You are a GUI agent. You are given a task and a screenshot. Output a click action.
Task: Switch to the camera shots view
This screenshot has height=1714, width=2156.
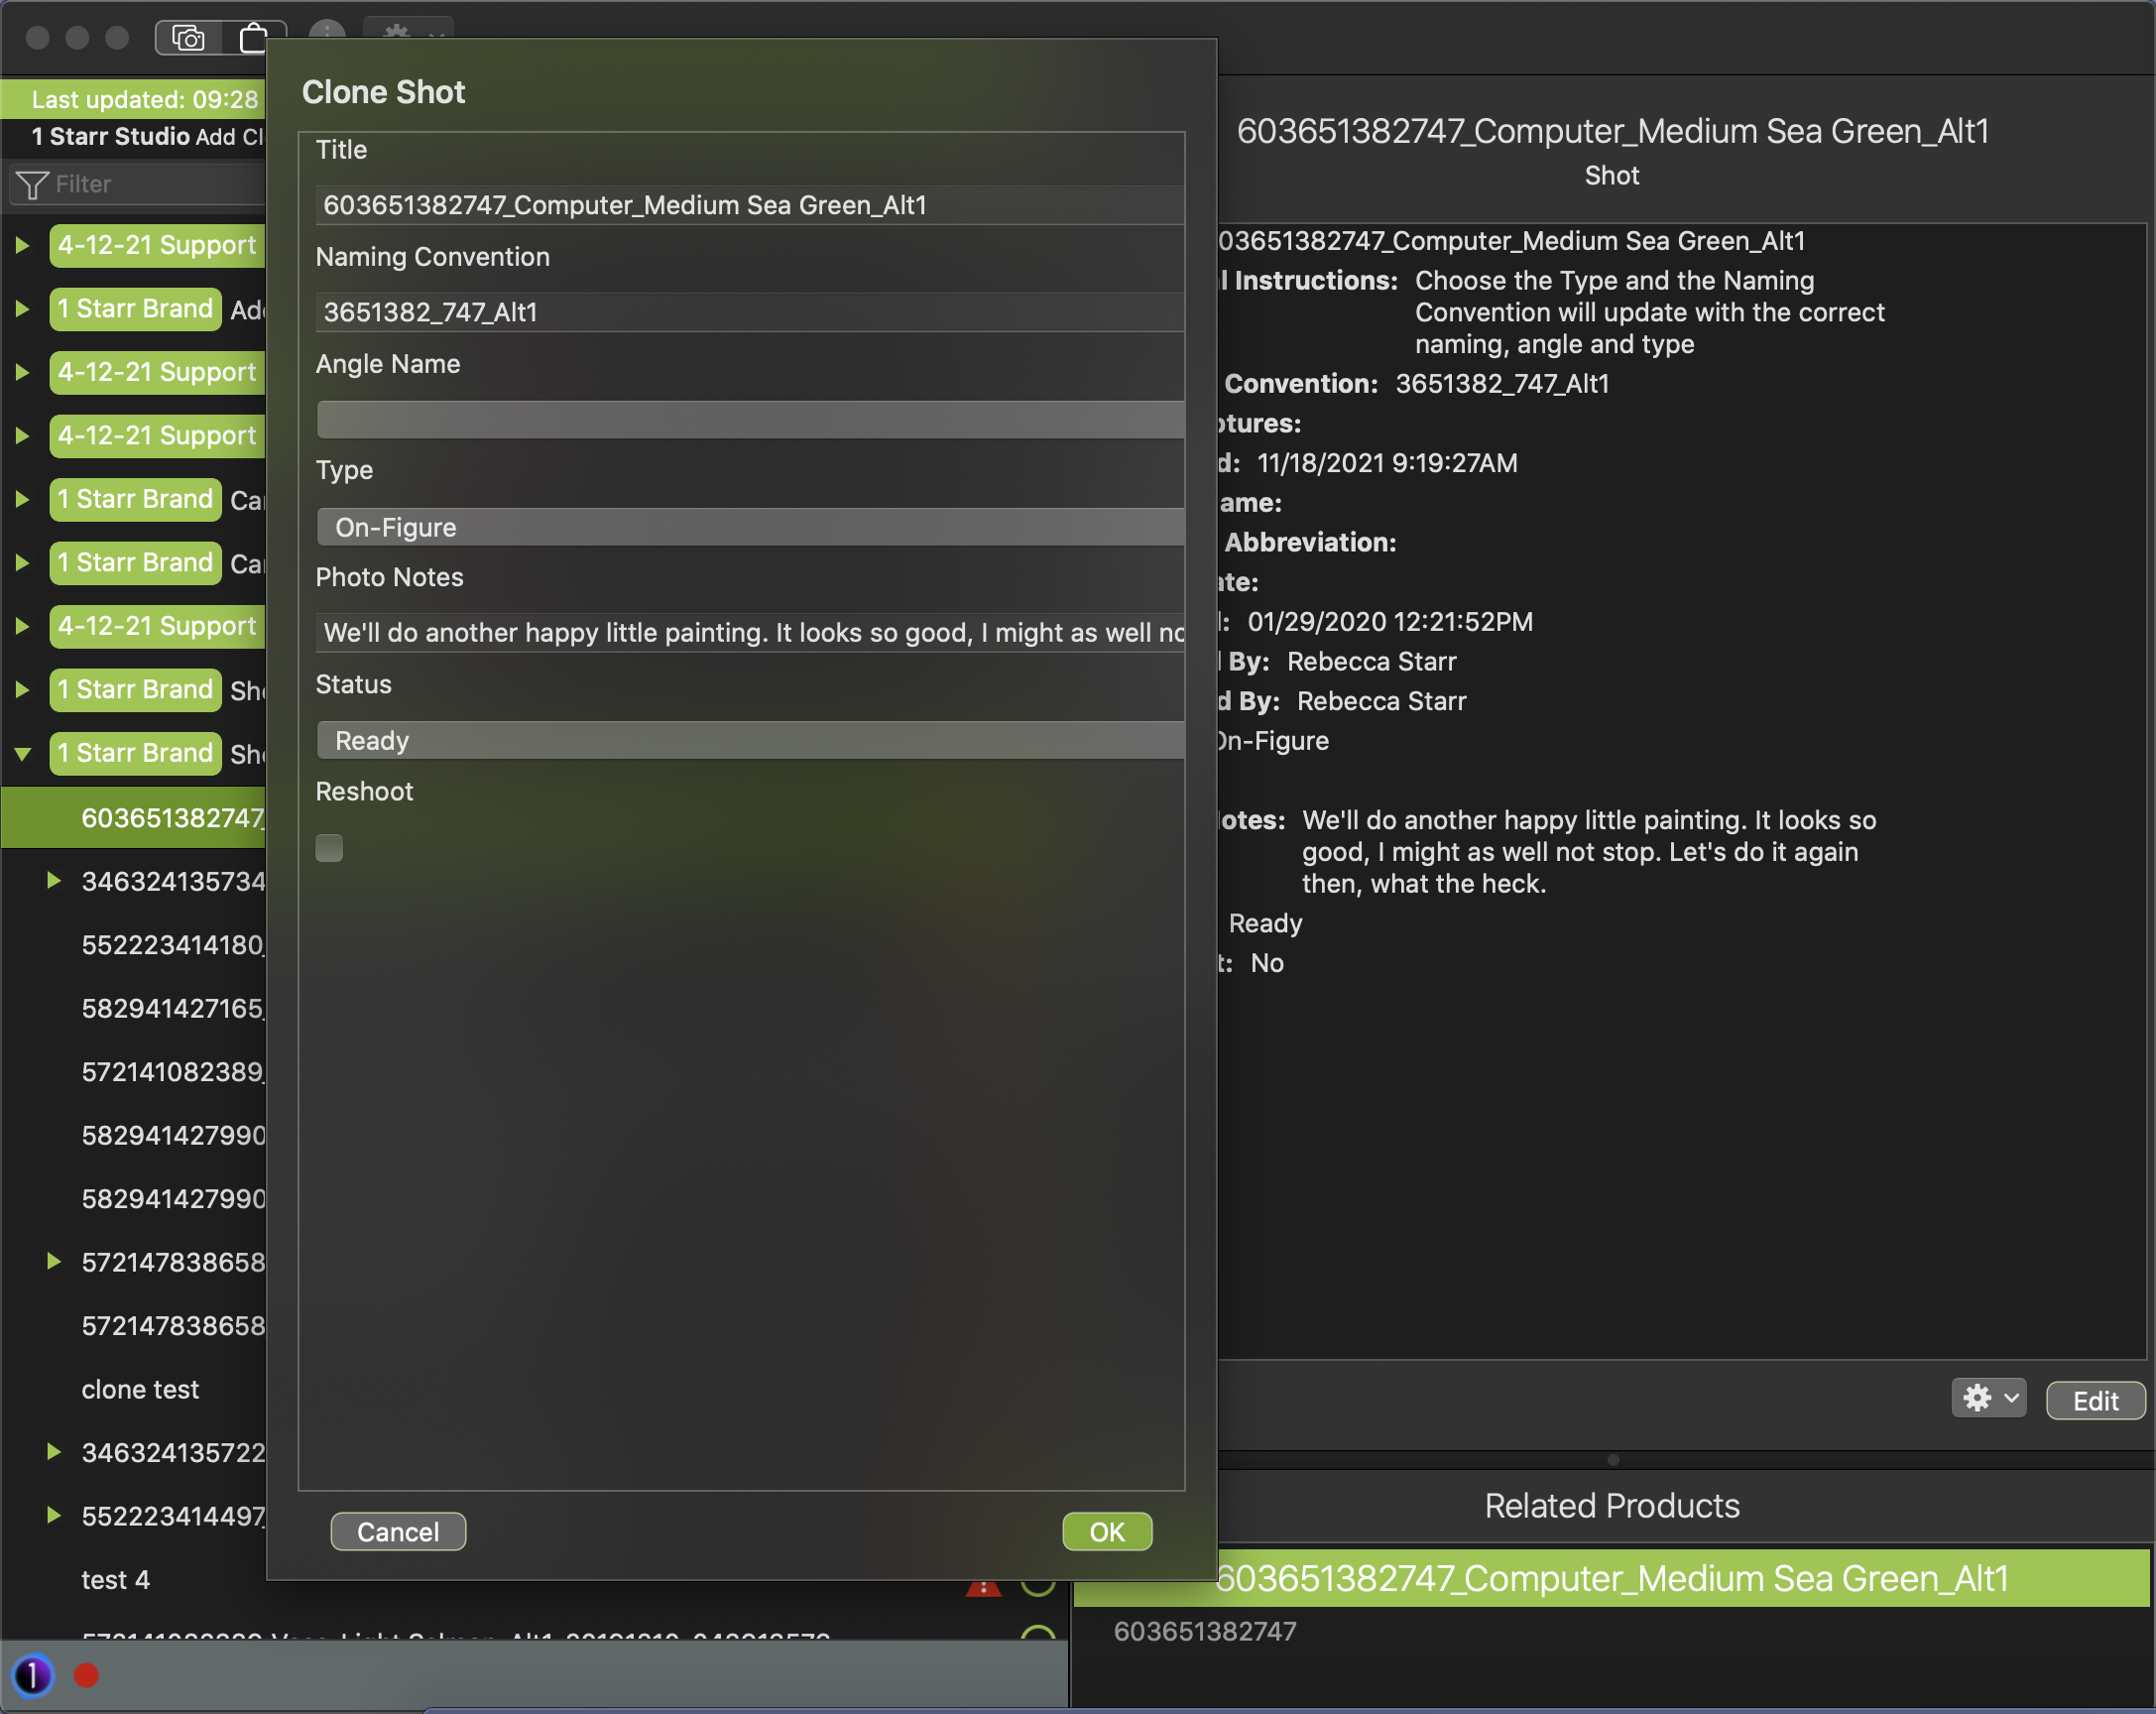pos(188,38)
